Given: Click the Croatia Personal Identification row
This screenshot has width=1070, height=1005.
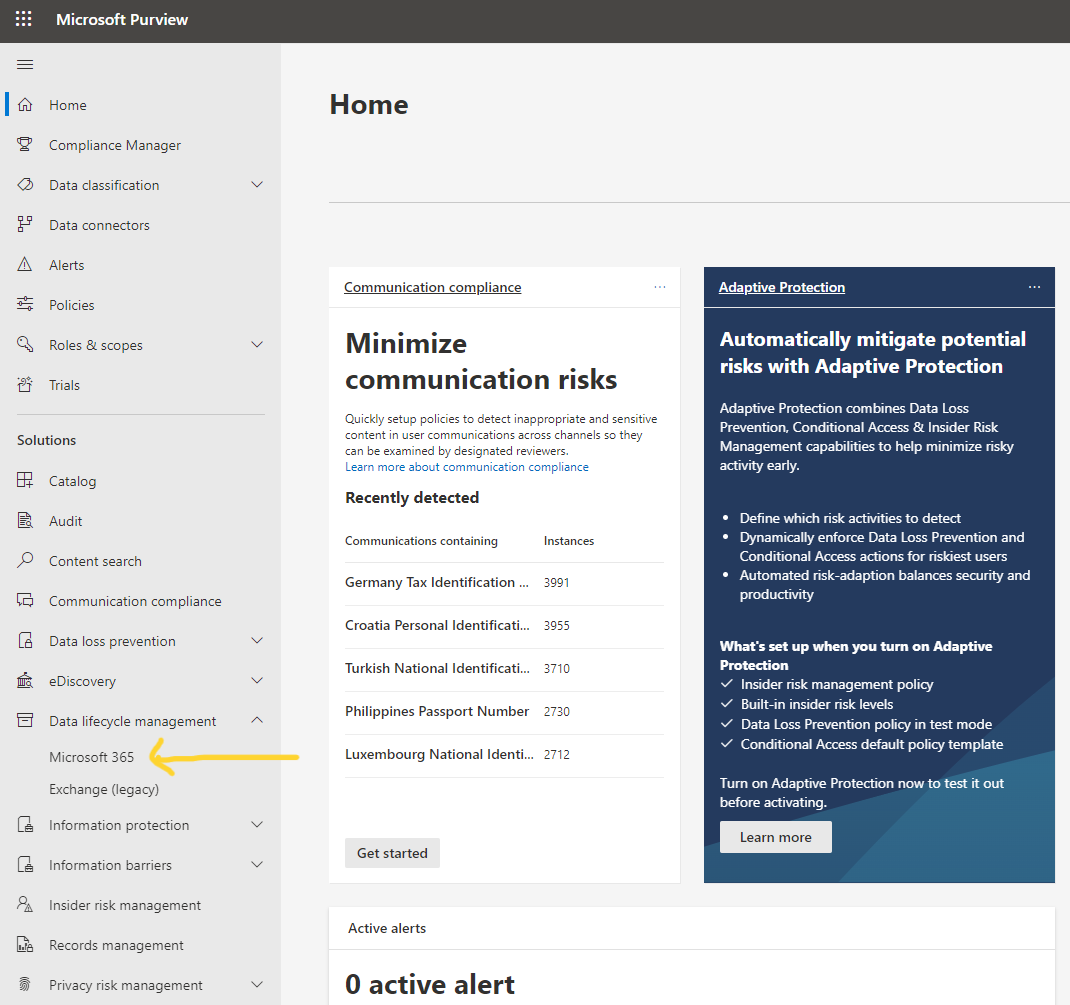Looking at the screenshot, I should point(504,626).
